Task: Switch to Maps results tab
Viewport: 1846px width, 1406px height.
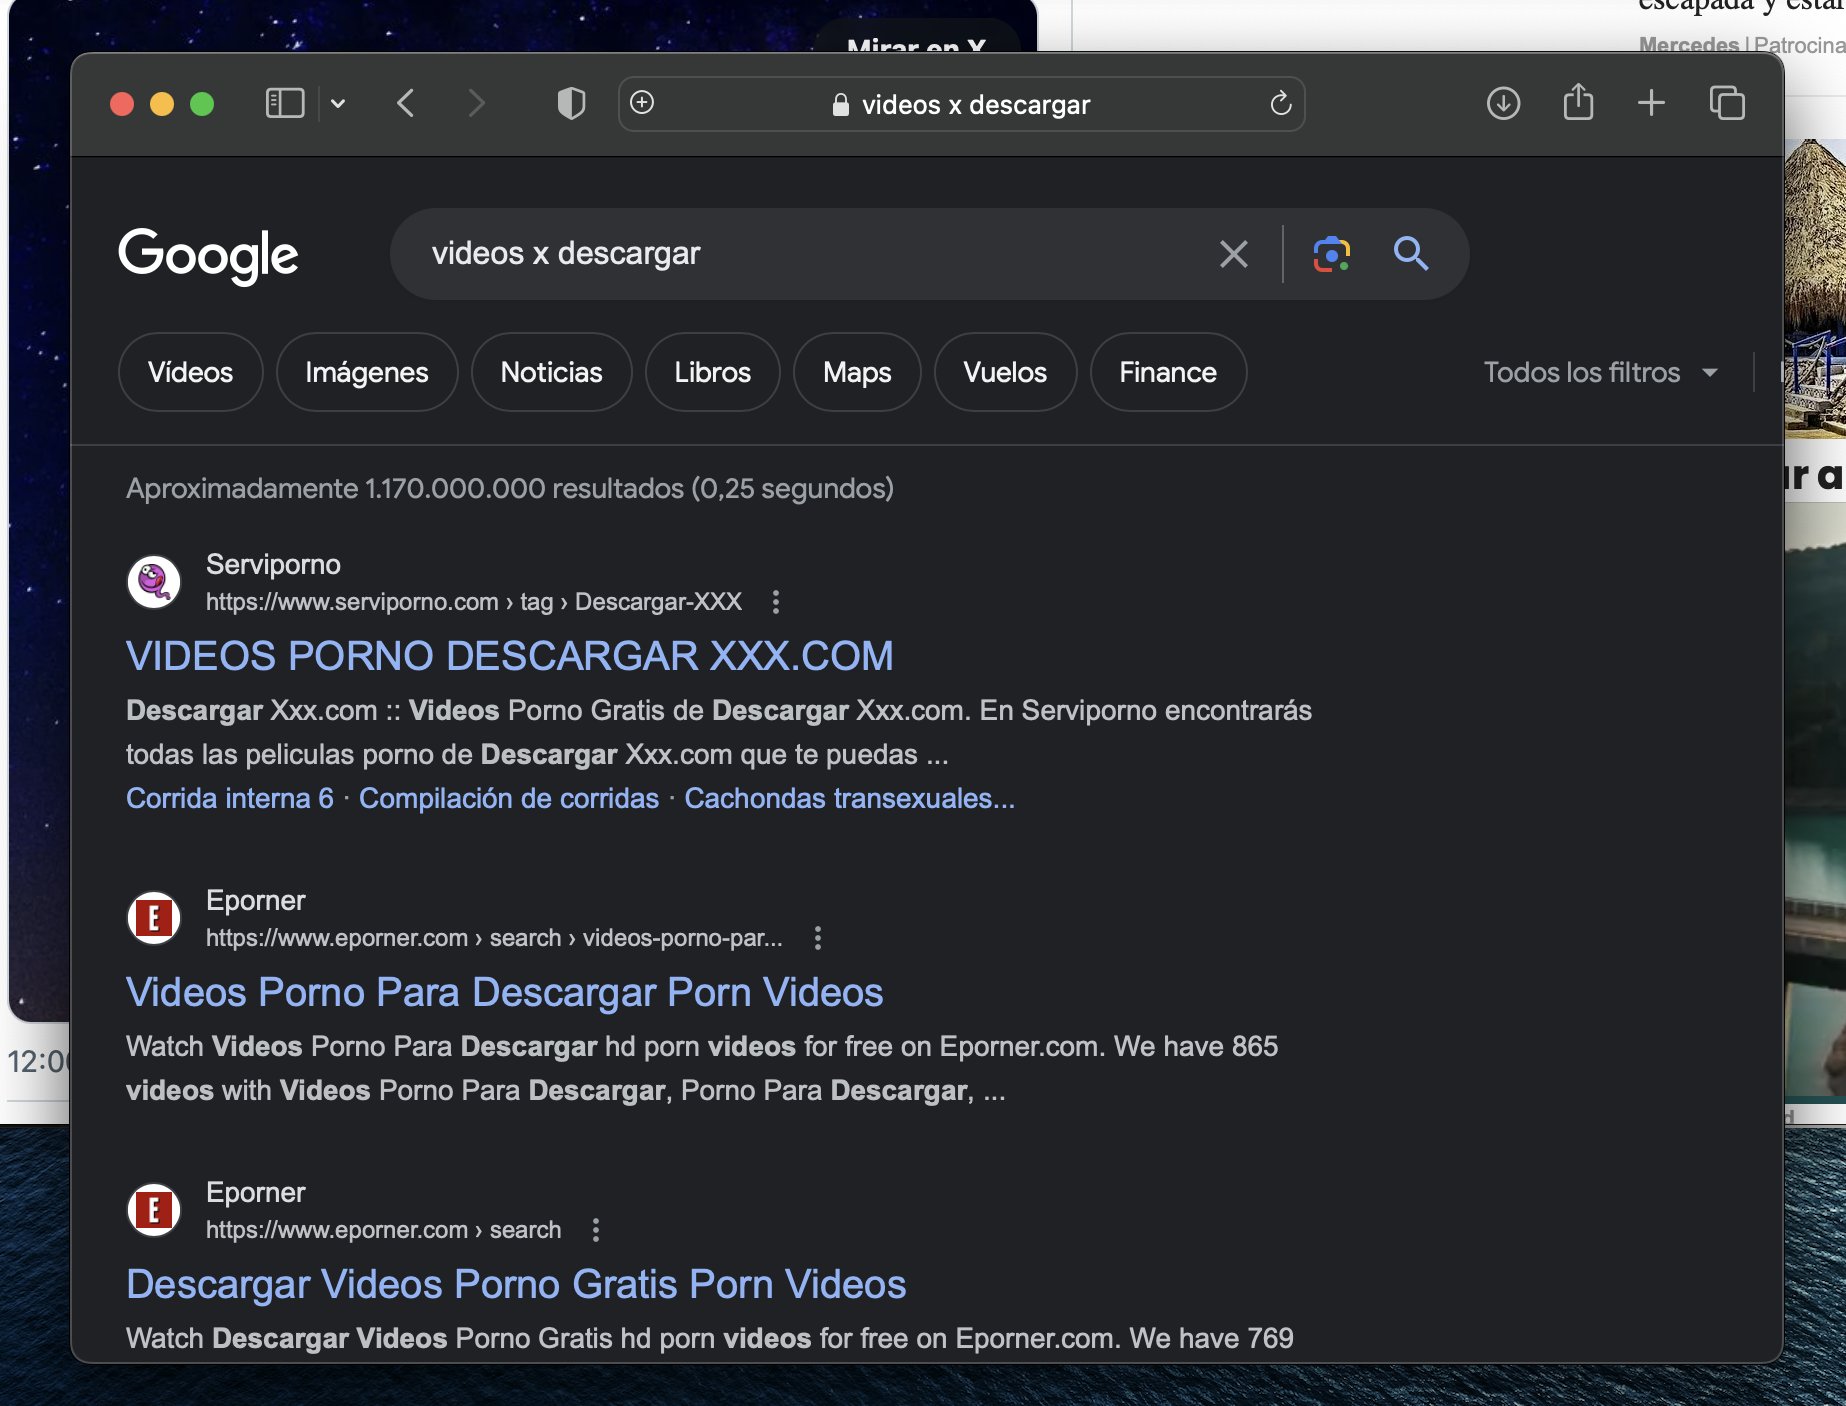Action: point(857,372)
